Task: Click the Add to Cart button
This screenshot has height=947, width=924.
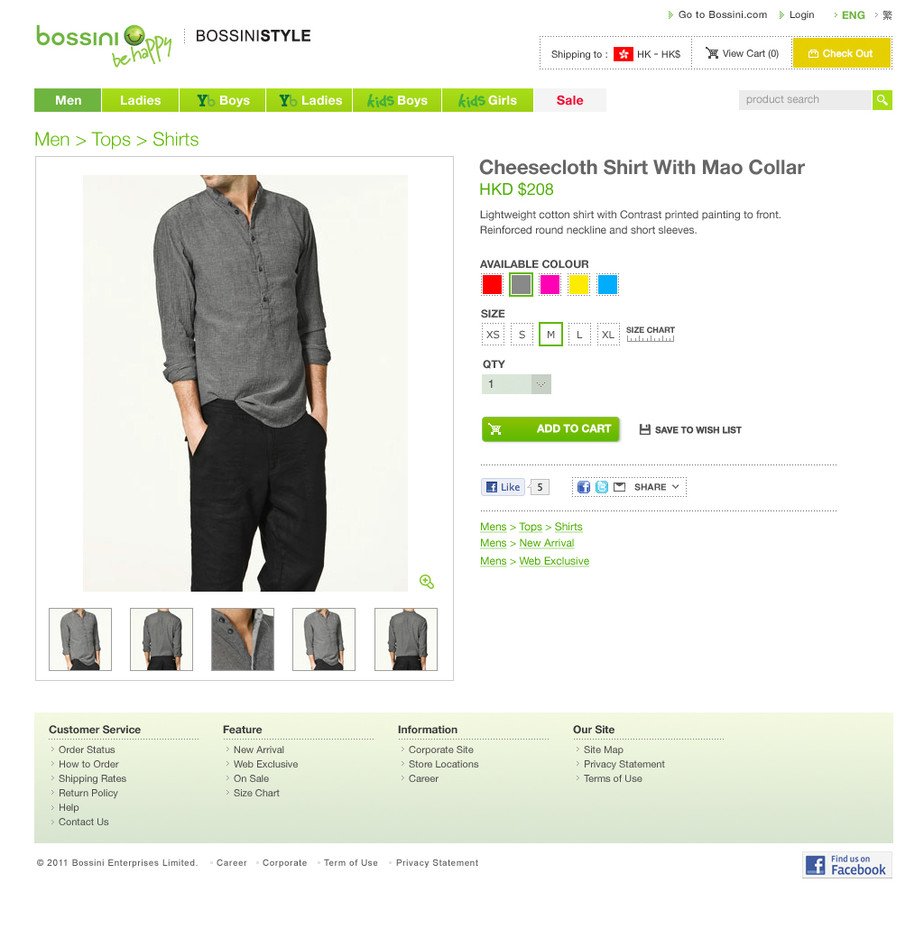Action: pyautogui.click(x=551, y=429)
